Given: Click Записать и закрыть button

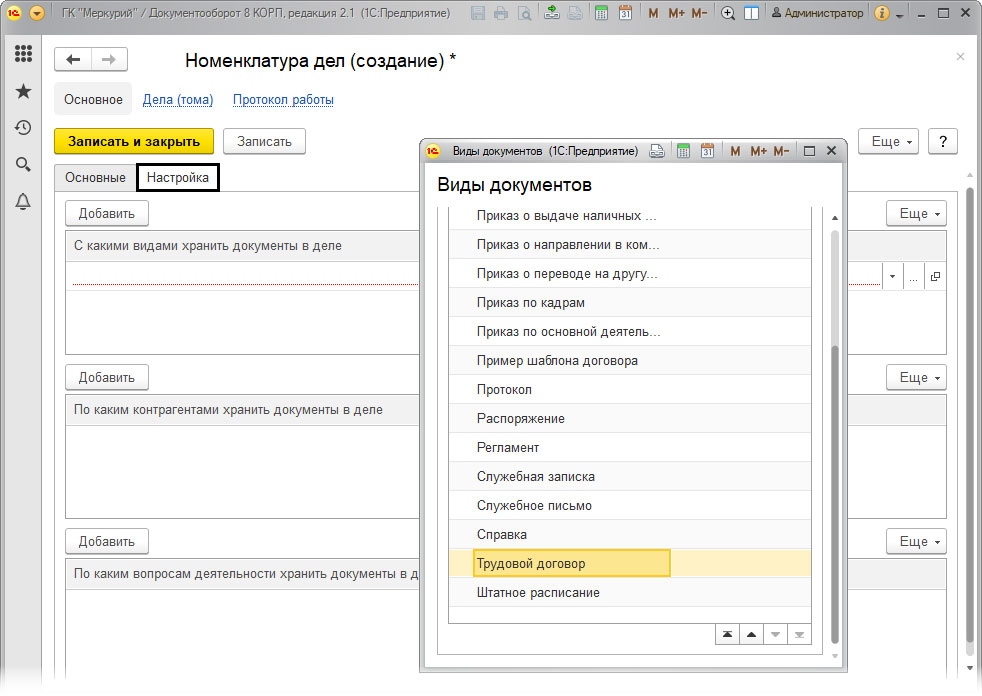Looking at the screenshot, I should tap(134, 142).
